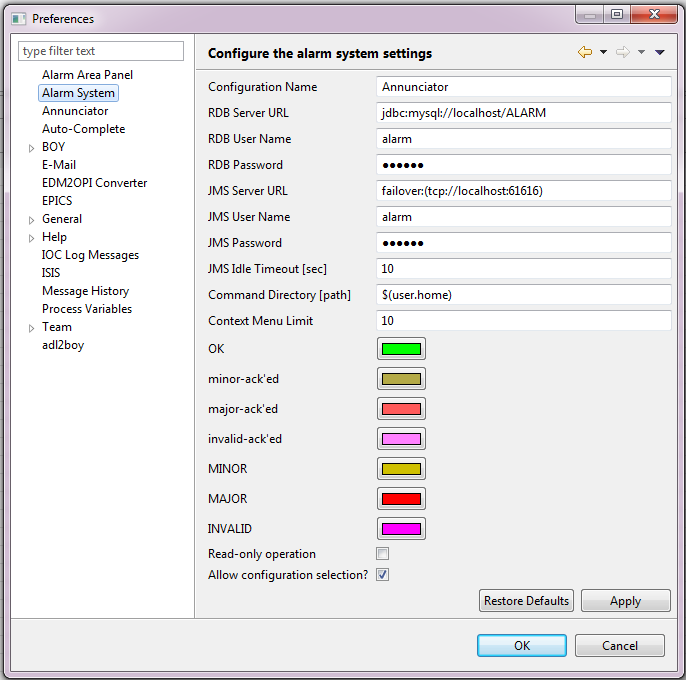Open the Annunciator preference page

(x=75, y=111)
